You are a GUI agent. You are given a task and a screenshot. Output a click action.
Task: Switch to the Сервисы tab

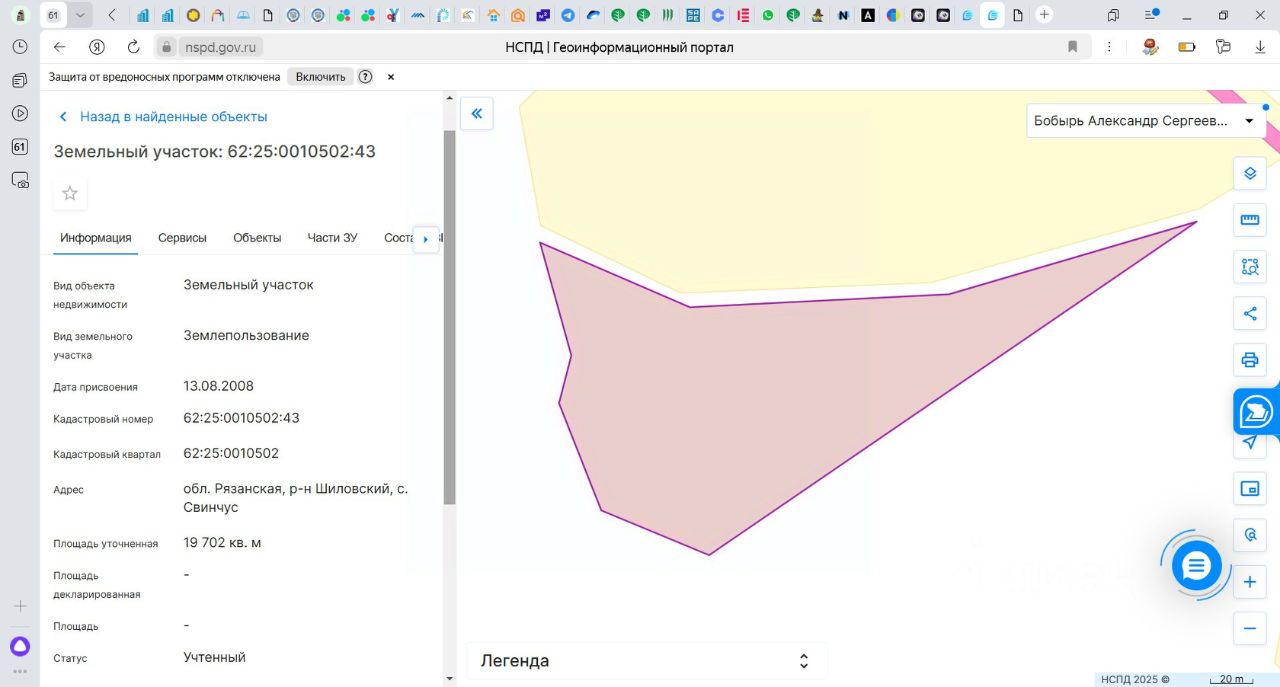pyautogui.click(x=182, y=238)
